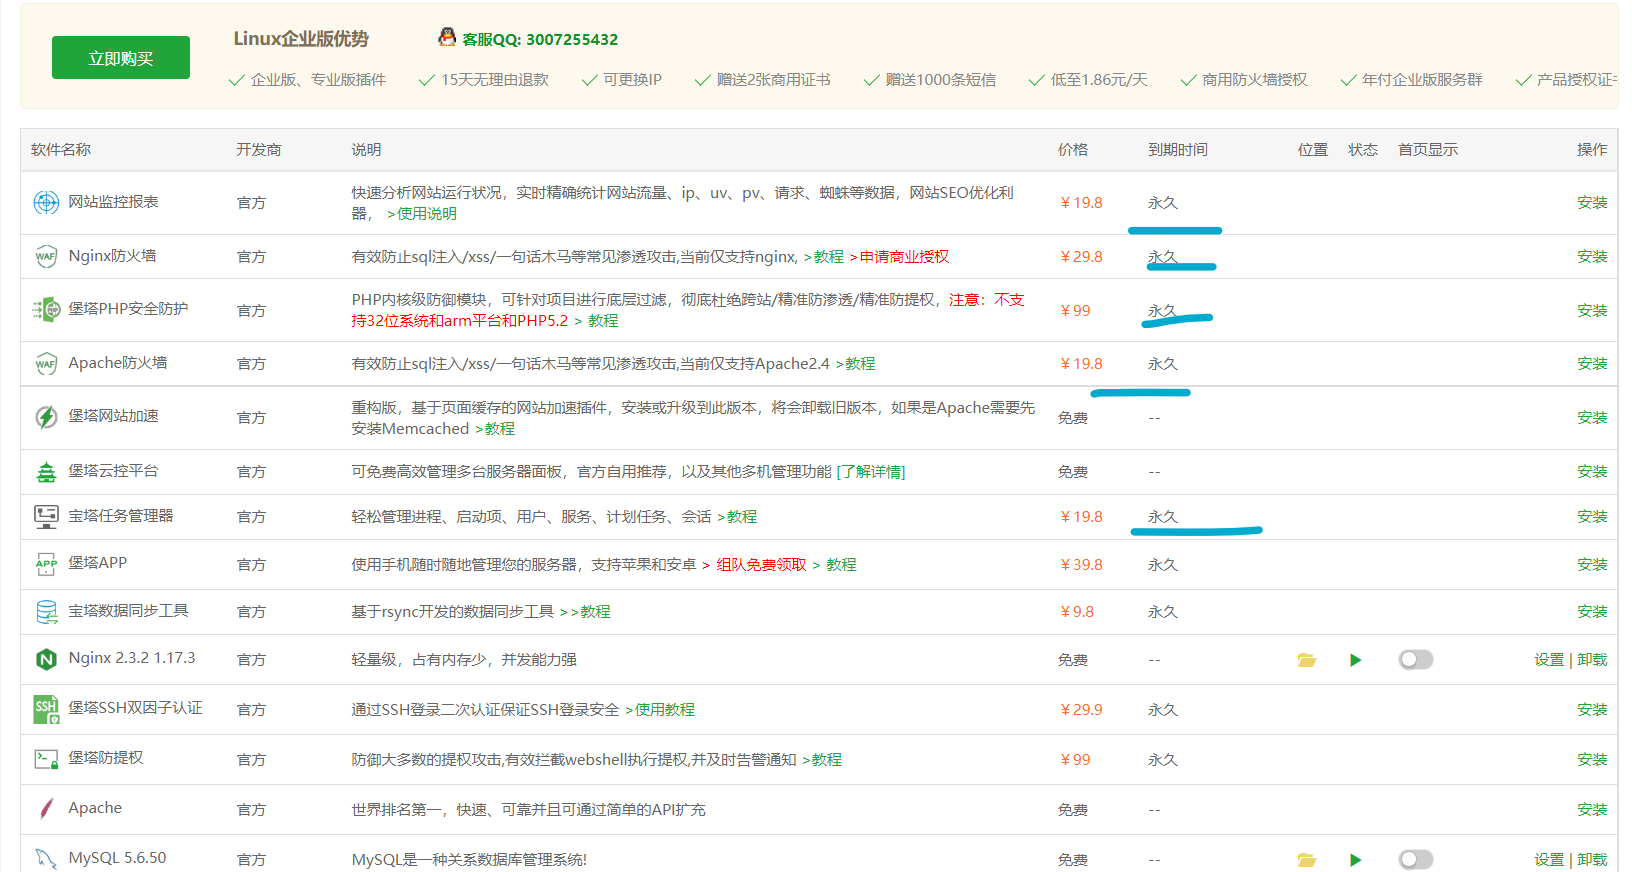
Task: Click the 宝塔任务管理器 monitor icon
Action: click(x=46, y=517)
